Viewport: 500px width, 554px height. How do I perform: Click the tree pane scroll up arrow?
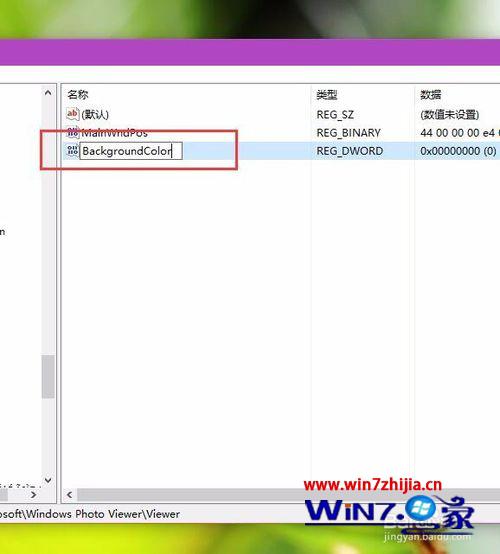[x=48, y=93]
